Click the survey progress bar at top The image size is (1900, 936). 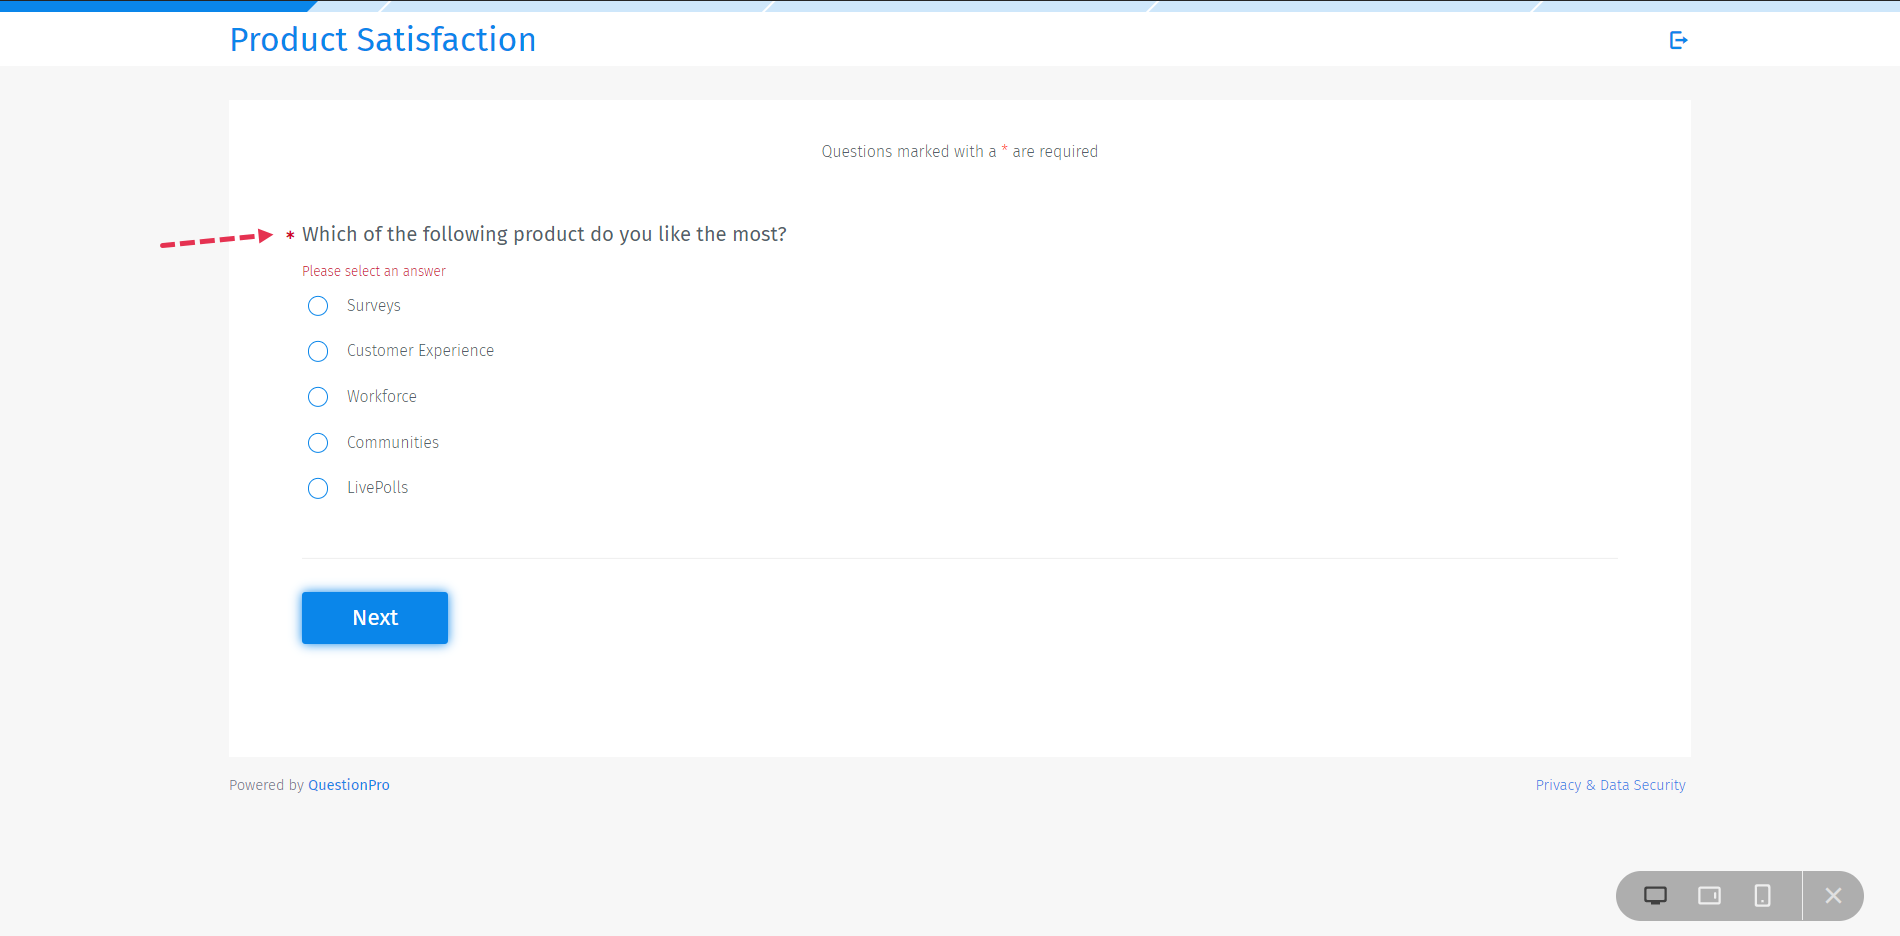950,6
